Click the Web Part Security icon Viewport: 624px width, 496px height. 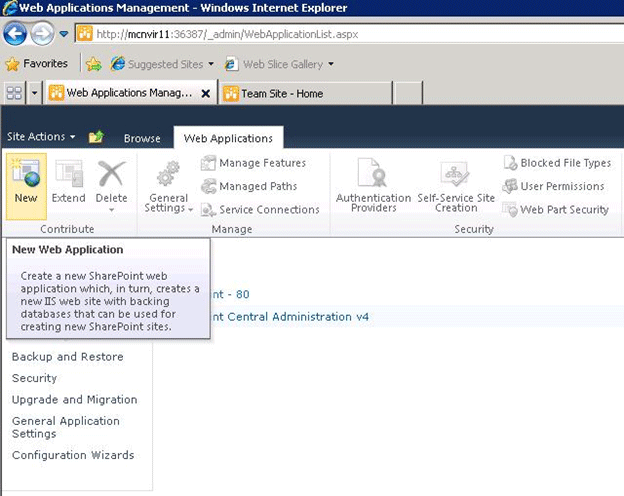(x=510, y=209)
